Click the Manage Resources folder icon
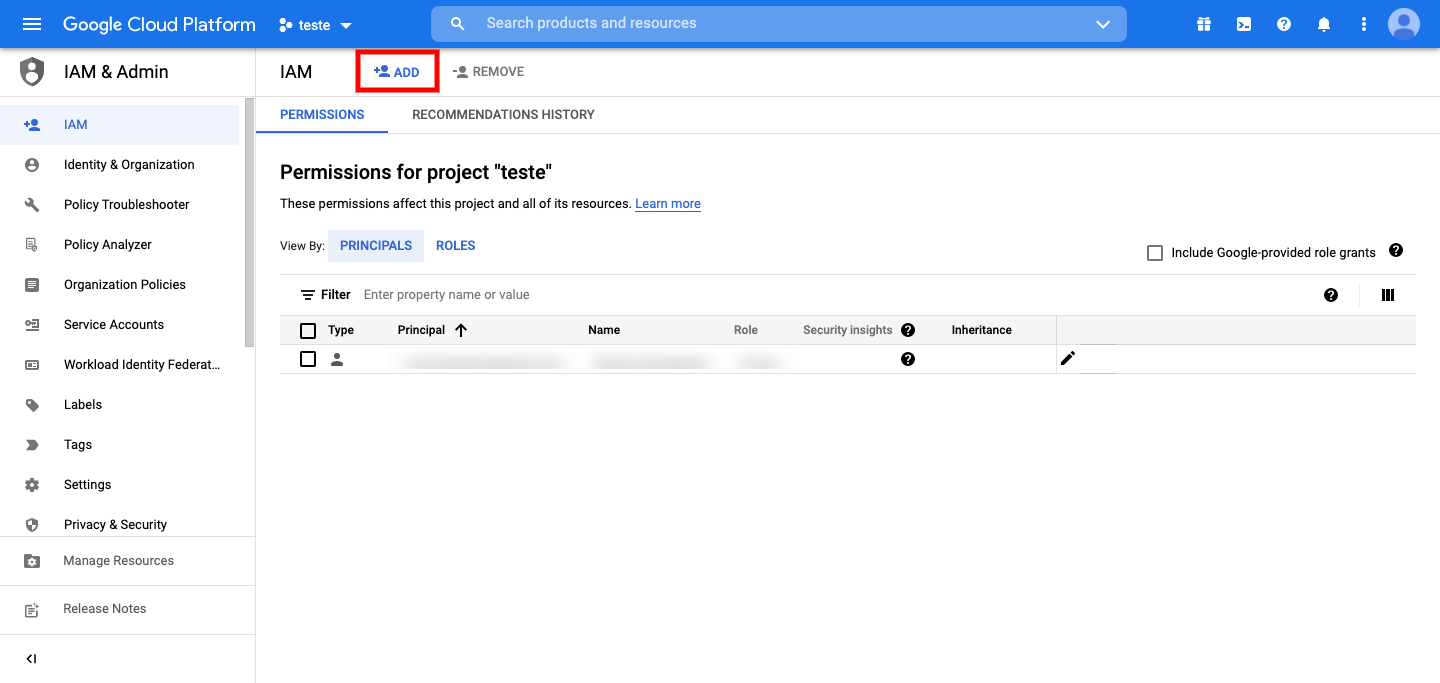The image size is (1440, 683). coord(32,561)
